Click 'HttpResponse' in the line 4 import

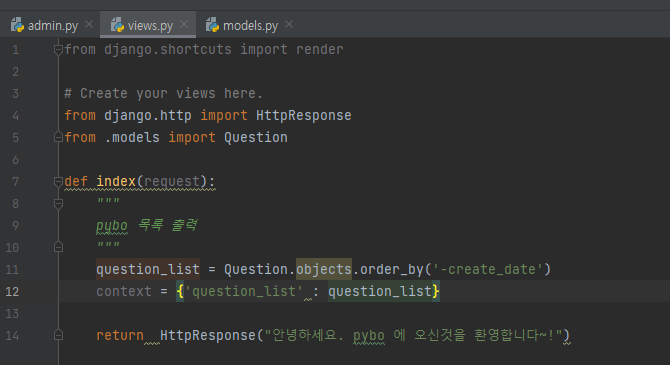[x=304, y=115]
